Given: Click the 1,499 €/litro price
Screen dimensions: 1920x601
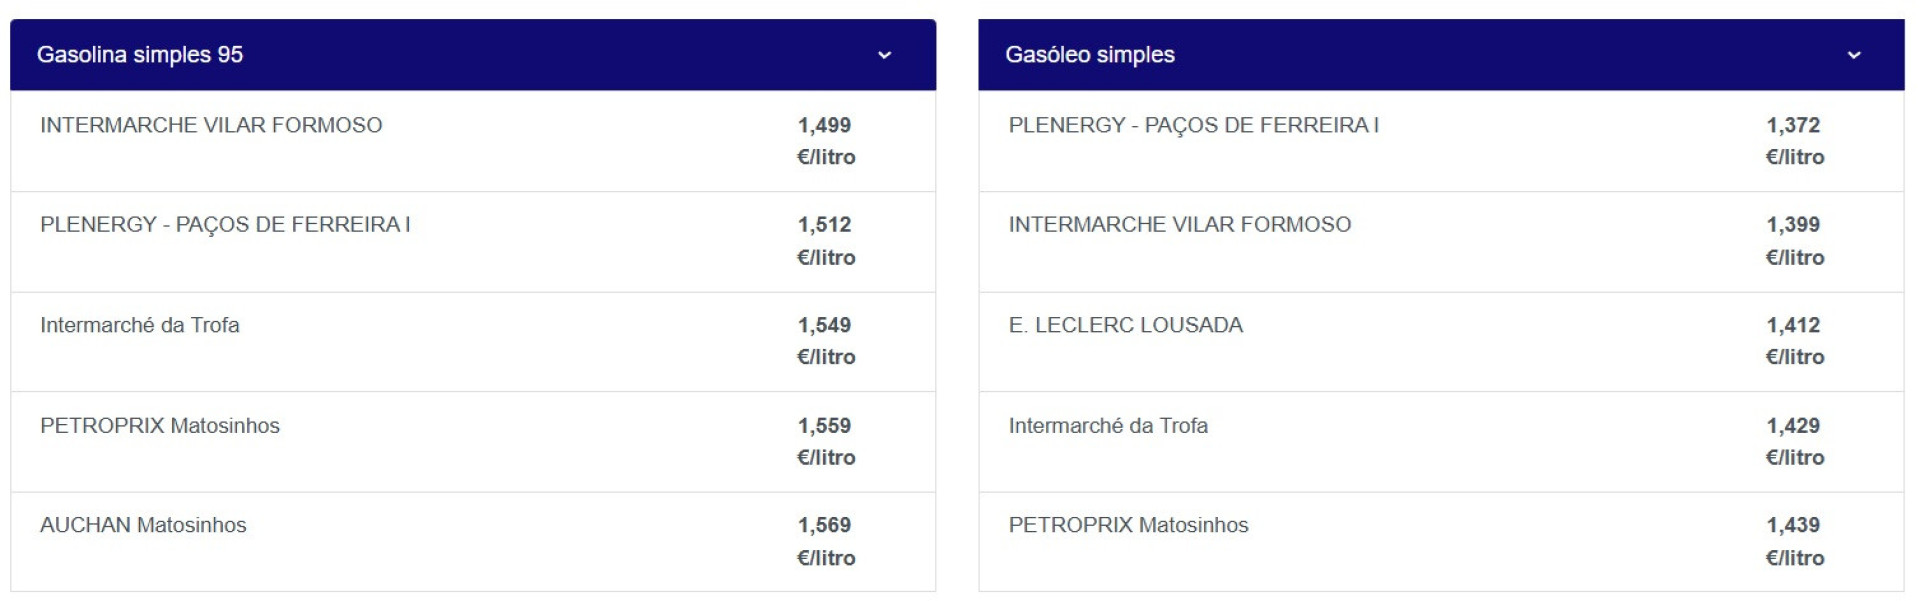Looking at the screenshot, I should [x=825, y=141].
